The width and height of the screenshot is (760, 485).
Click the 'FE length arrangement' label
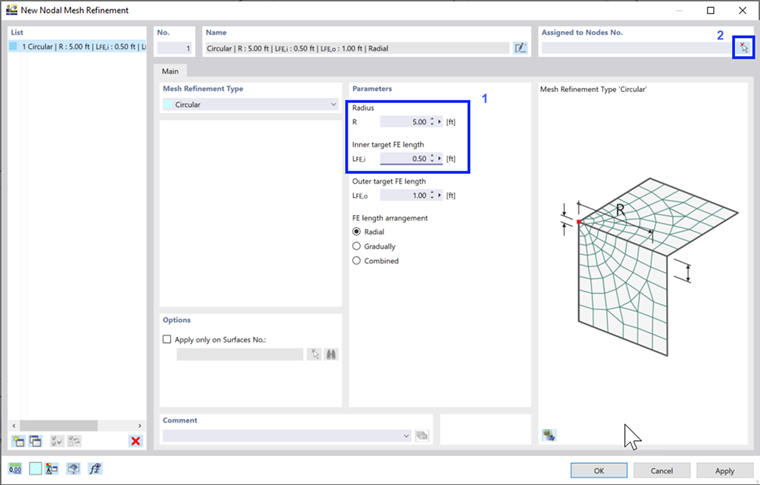click(x=390, y=218)
